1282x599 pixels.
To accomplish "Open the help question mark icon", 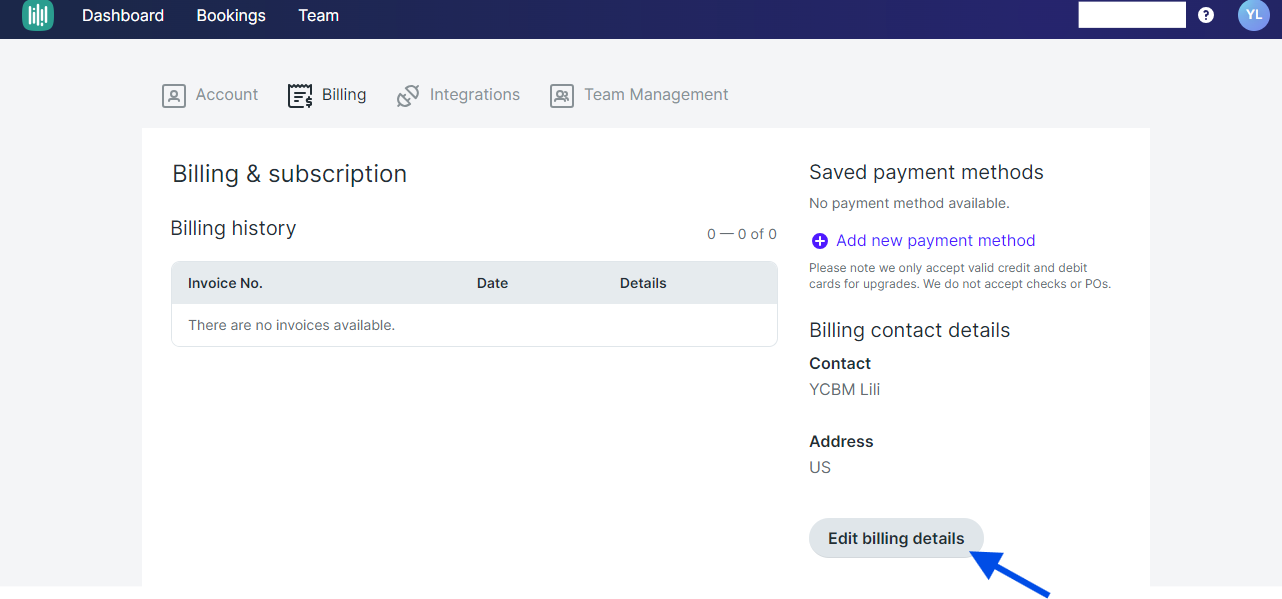I will click(1206, 15).
